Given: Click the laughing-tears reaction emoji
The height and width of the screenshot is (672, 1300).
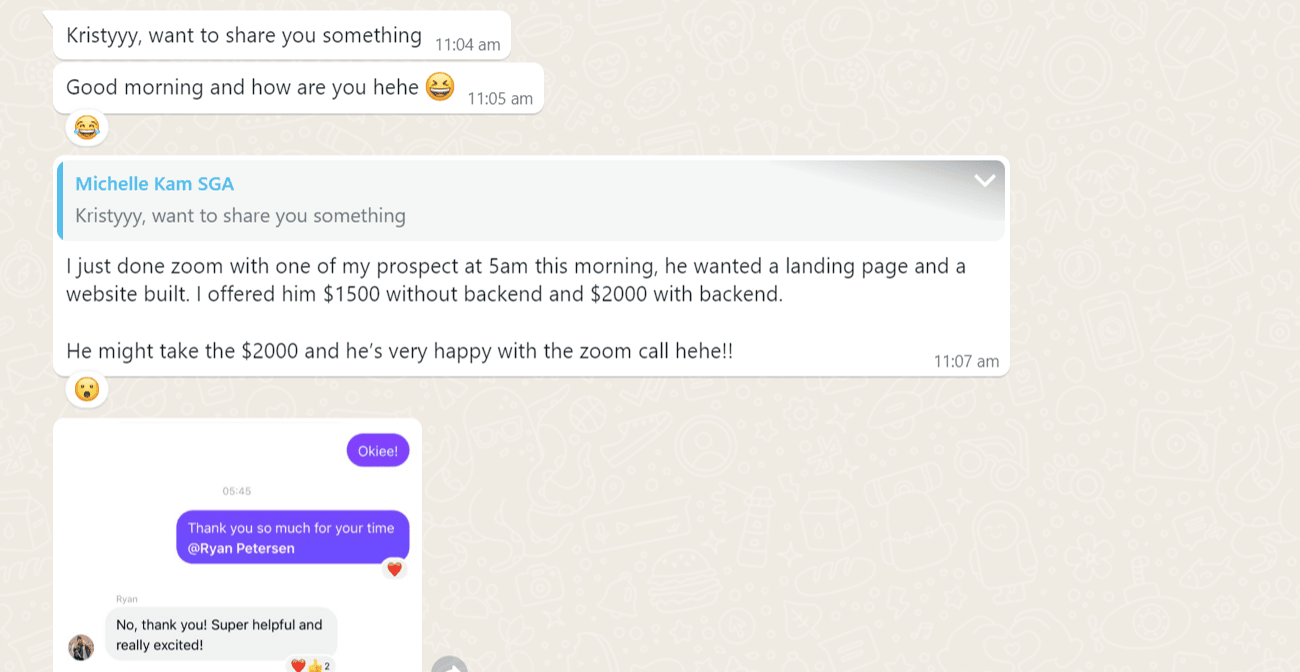Looking at the screenshot, I should (87, 128).
